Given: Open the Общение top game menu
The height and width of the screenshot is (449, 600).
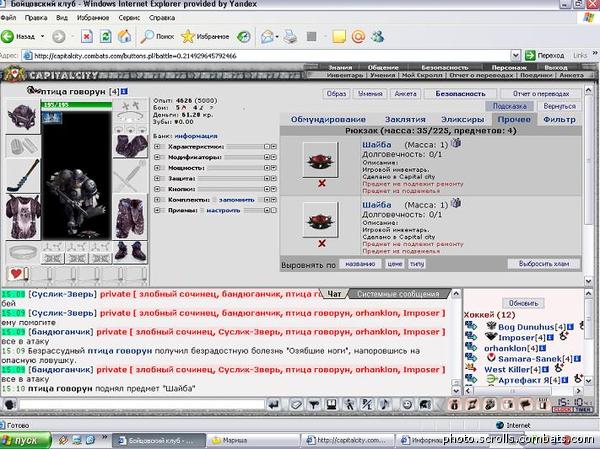Looking at the screenshot, I should coord(383,67).
